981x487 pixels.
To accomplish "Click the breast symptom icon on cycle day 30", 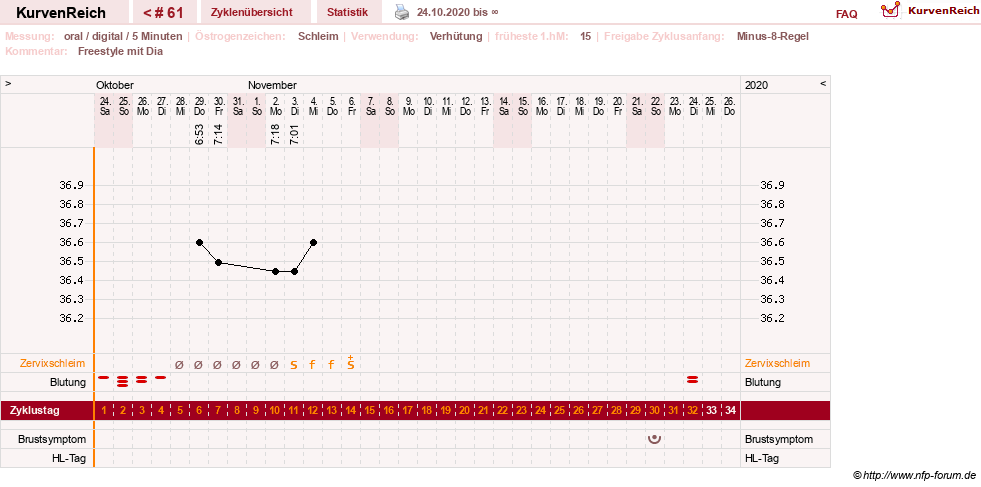I will tap(654, 439).
